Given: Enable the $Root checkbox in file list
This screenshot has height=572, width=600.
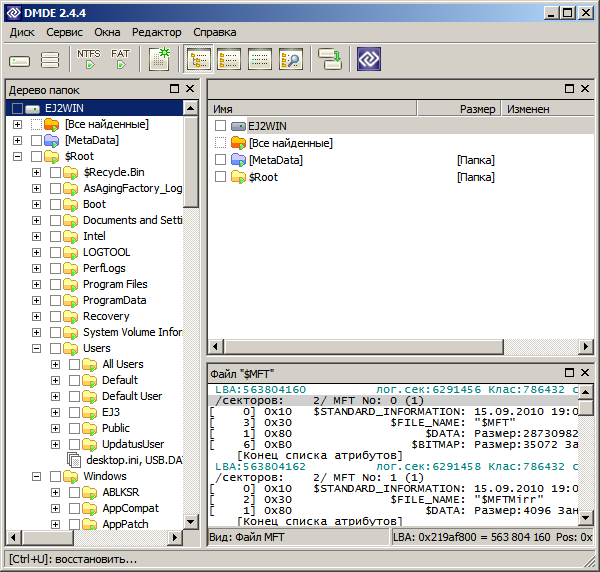Looking at the screenshot, I should pyautogui.click(x=221, y=177).
